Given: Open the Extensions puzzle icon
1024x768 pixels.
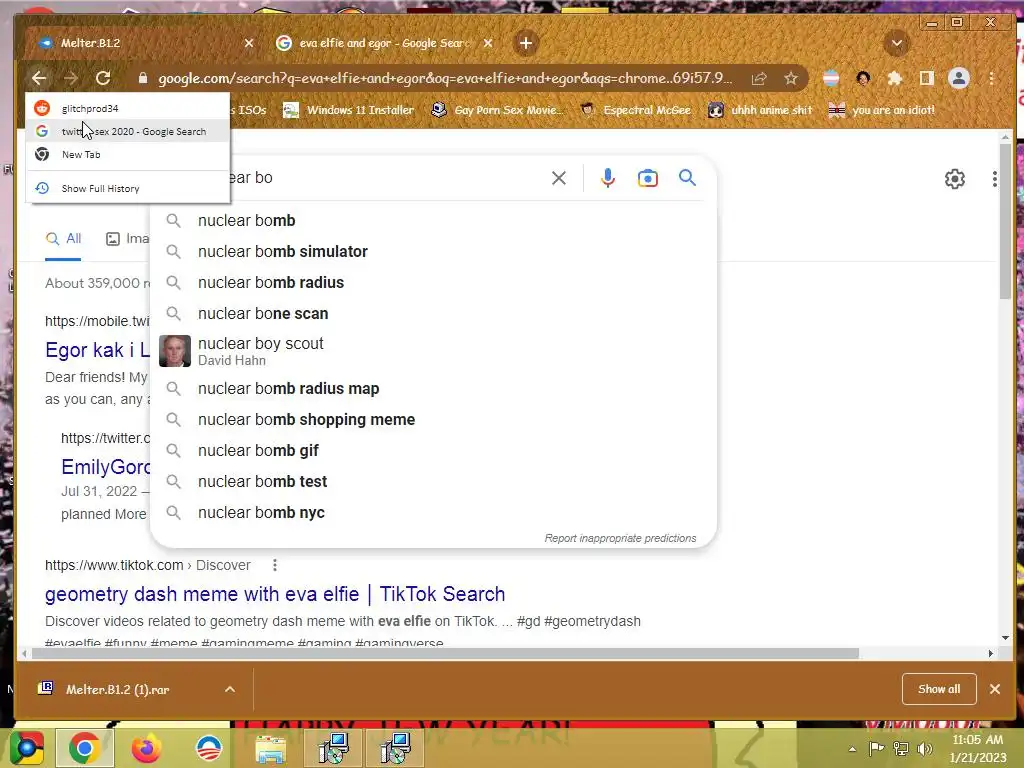Looking at the screenshot, I should [x=895, y=78].
